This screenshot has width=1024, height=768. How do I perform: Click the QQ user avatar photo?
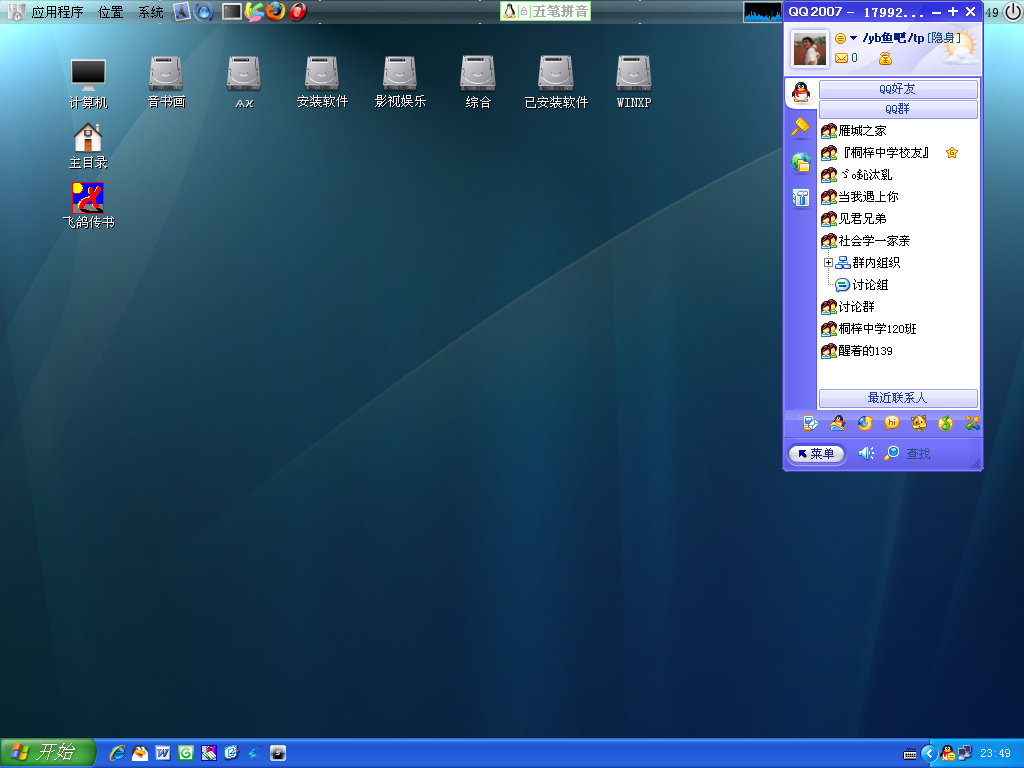810,48
